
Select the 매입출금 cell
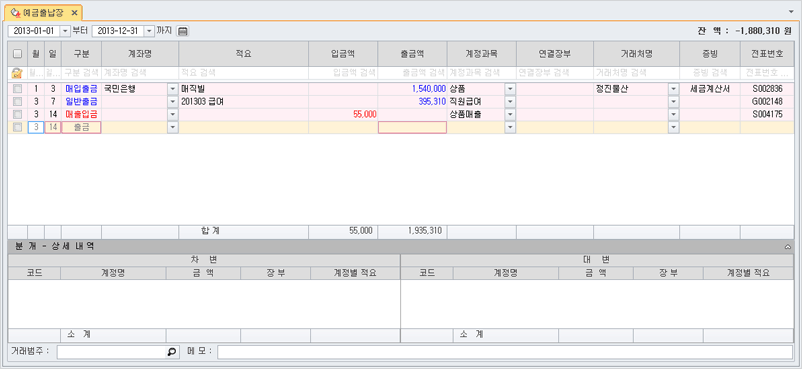tap(81, 89)
